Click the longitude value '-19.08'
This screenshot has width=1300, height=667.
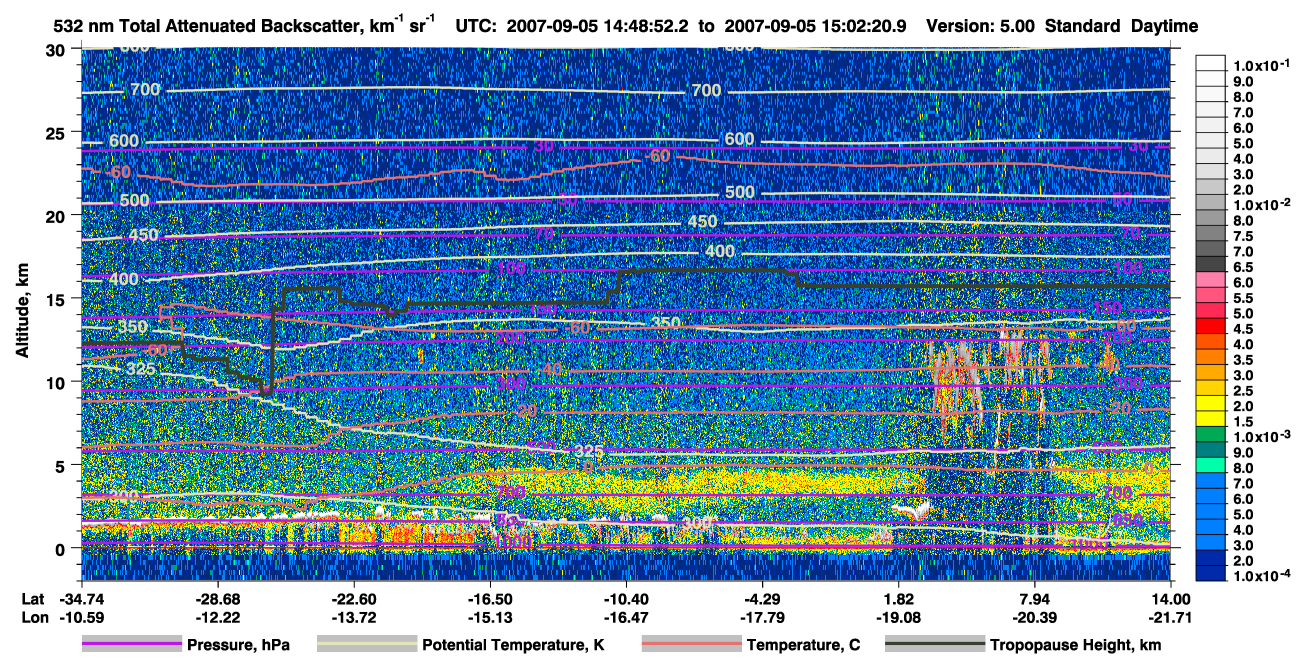(x=899, y=617)
